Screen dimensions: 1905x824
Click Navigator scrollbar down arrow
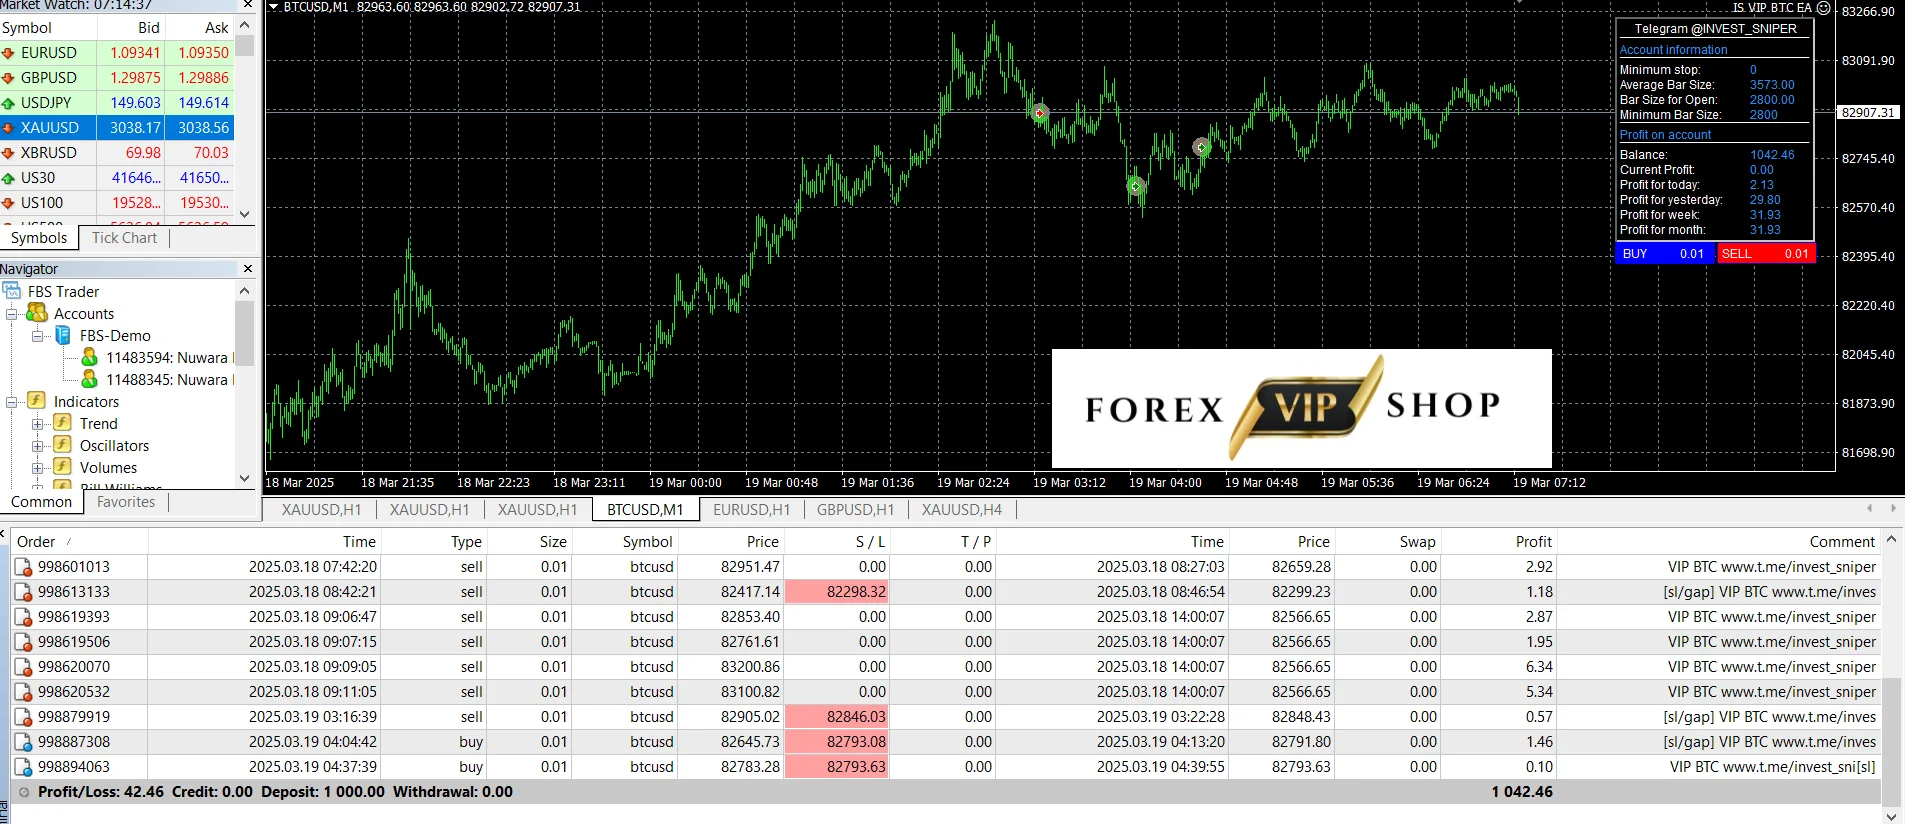245,479
